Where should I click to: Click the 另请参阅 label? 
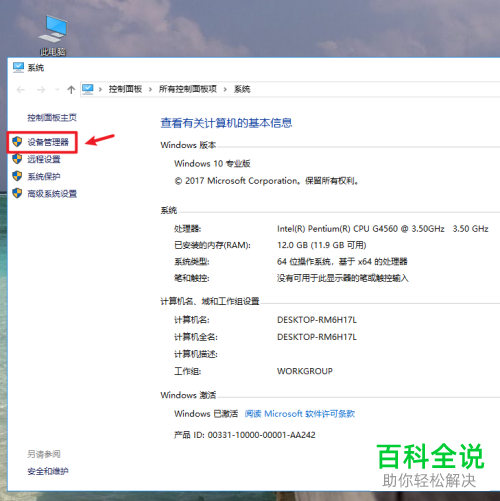(x=44, y=454)
